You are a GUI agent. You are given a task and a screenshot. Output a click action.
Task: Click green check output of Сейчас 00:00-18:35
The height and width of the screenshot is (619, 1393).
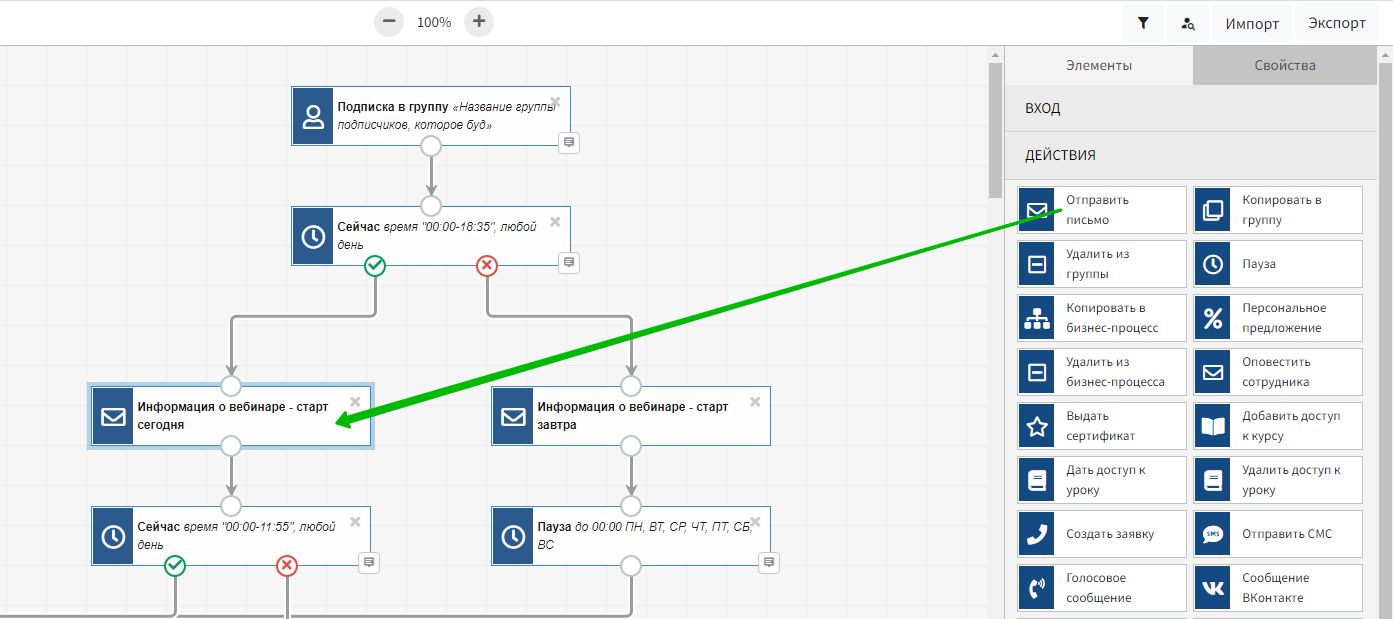click(375, 265)
